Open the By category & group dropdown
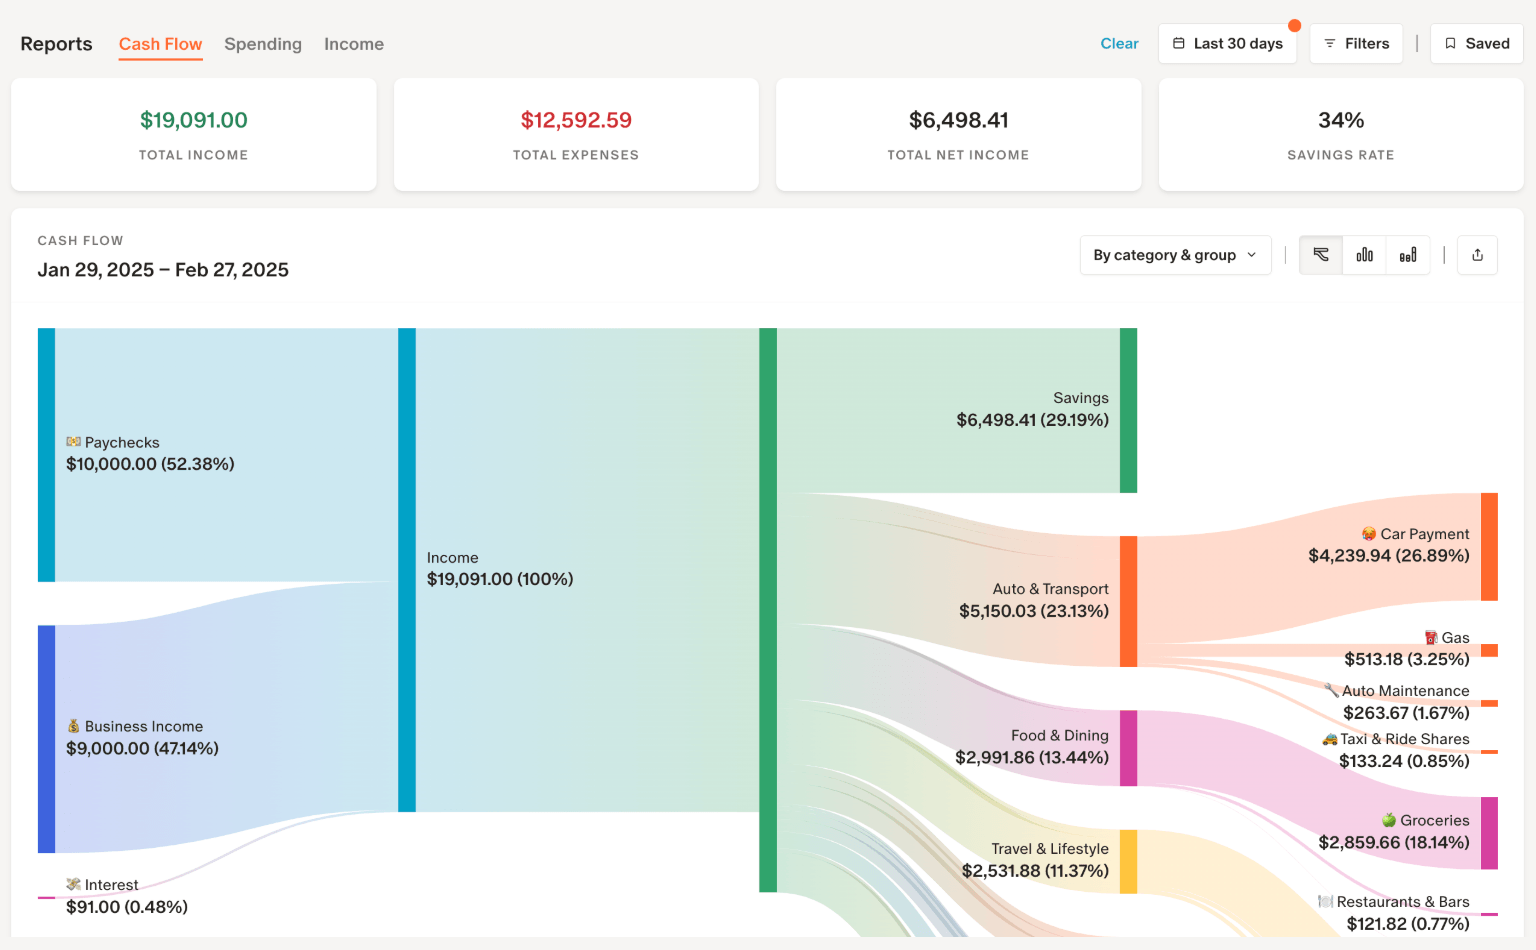This screenshot has width=1536, height=950. [1175, 255]
